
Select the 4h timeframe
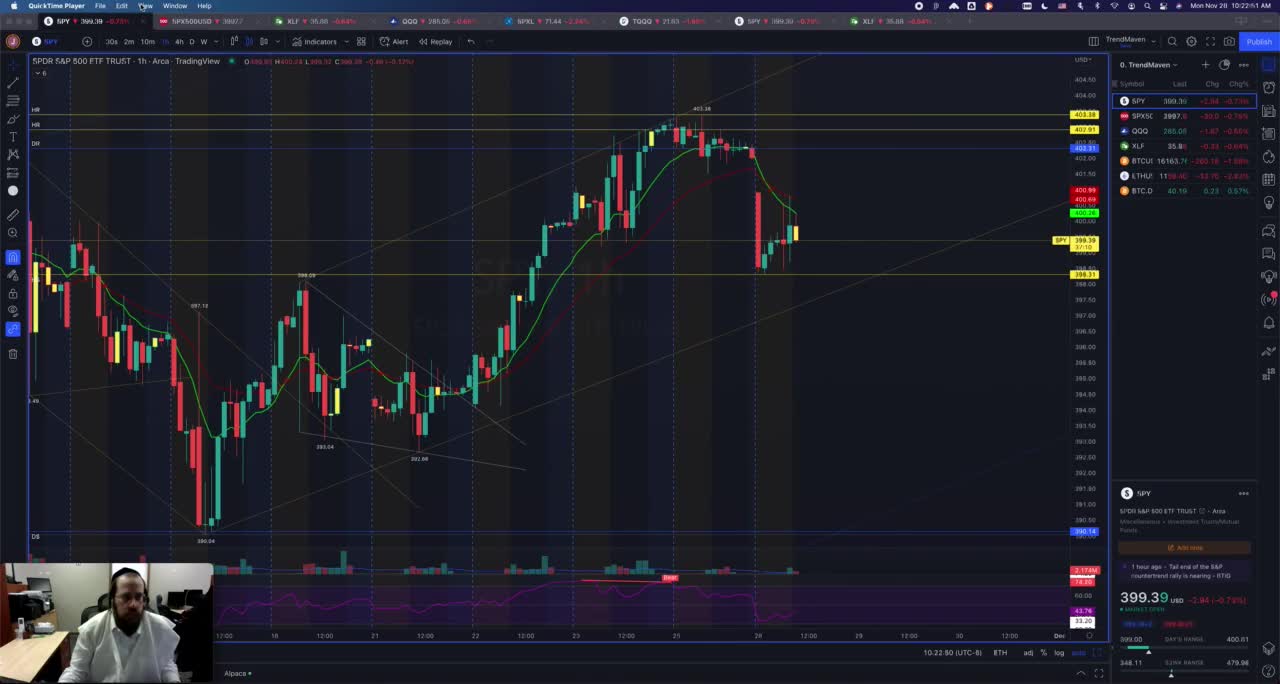[x=179, y=41]
